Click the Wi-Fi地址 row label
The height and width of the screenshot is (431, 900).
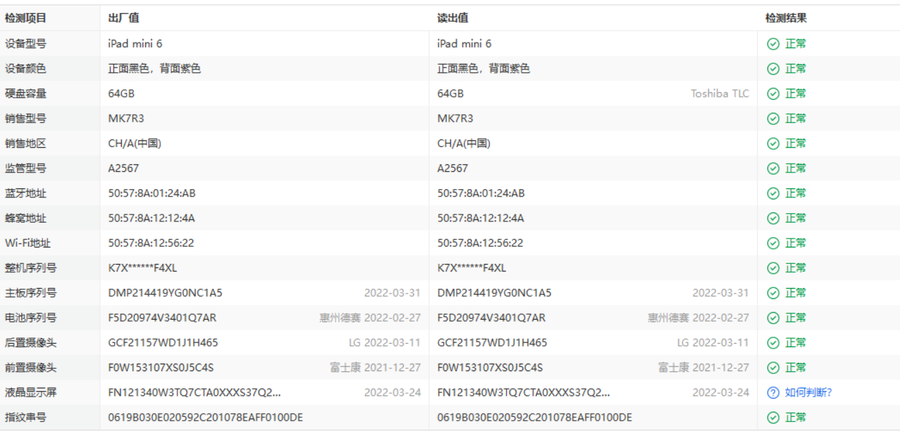pos(28,243)
